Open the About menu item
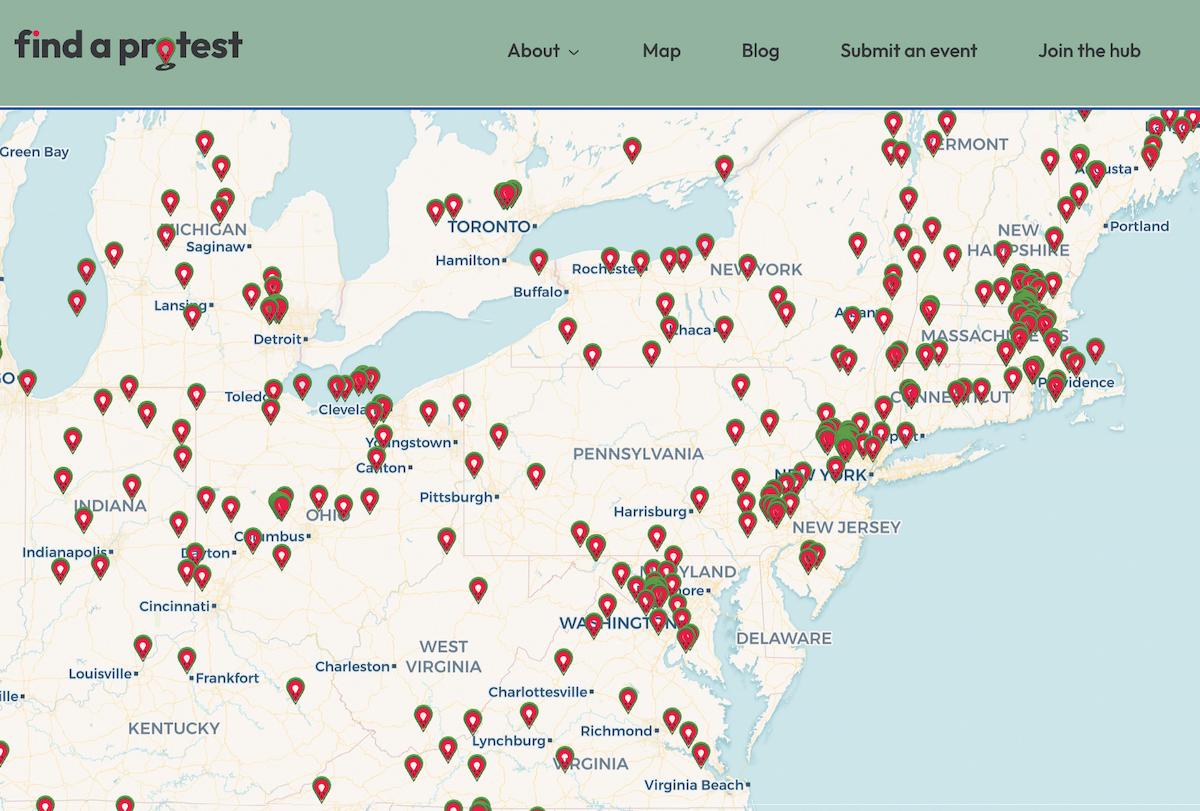The height and width of the screenshot is (811, 1200). [533, 50]
